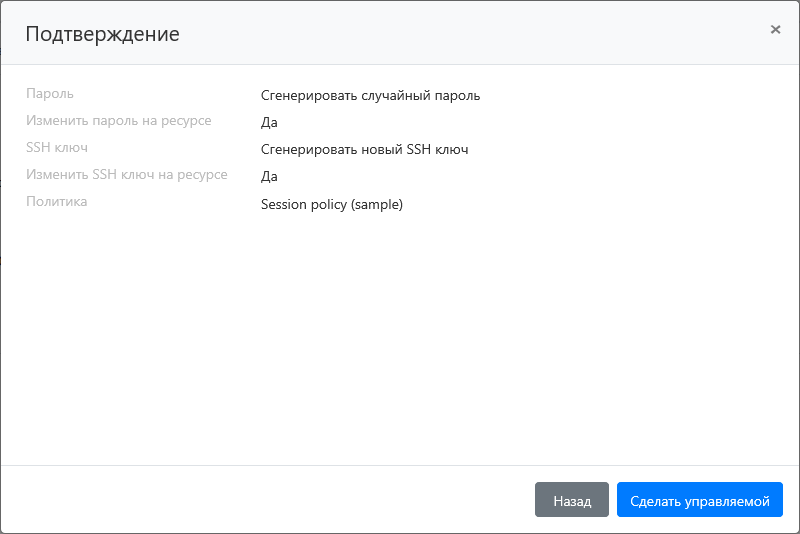Click the SSH ключ field label

tap(57, 148)
